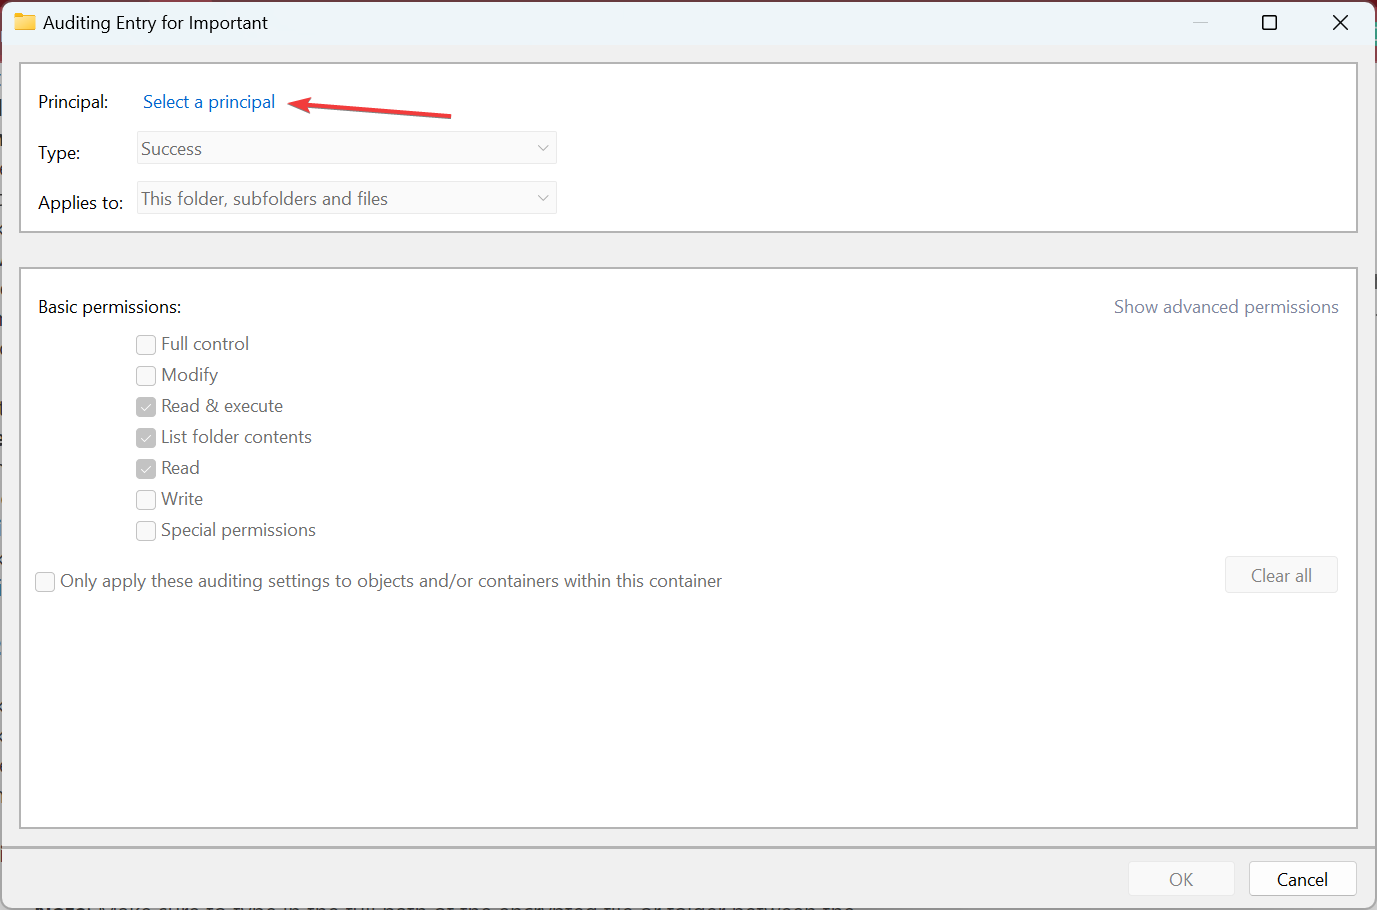Close the Auditing Entry dialog
The image size is (1377, 910).
1340,22
